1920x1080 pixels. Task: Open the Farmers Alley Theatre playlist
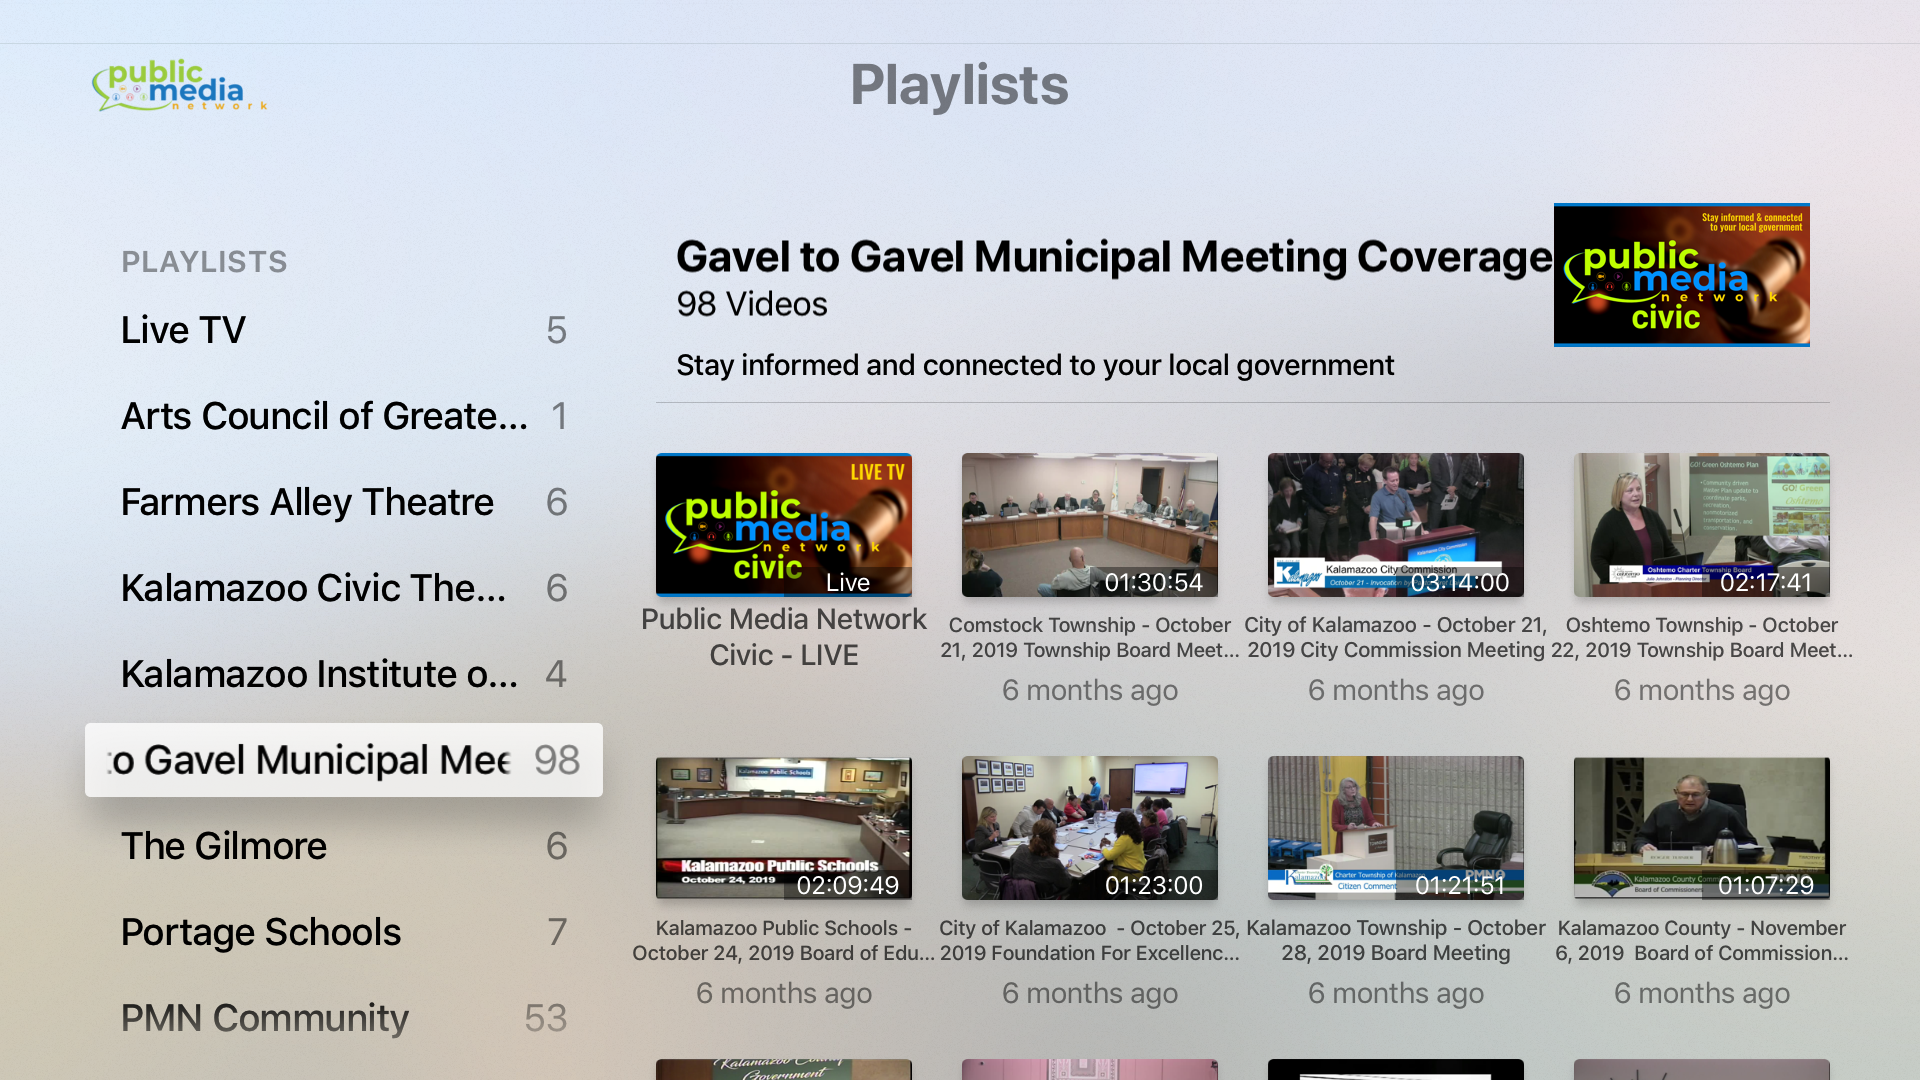click(x=344, y=502)
